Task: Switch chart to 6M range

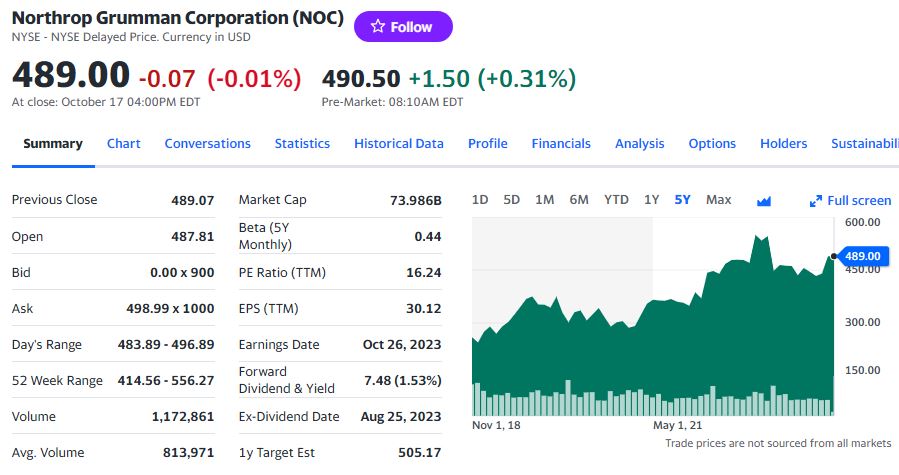Action: [579, 200]
